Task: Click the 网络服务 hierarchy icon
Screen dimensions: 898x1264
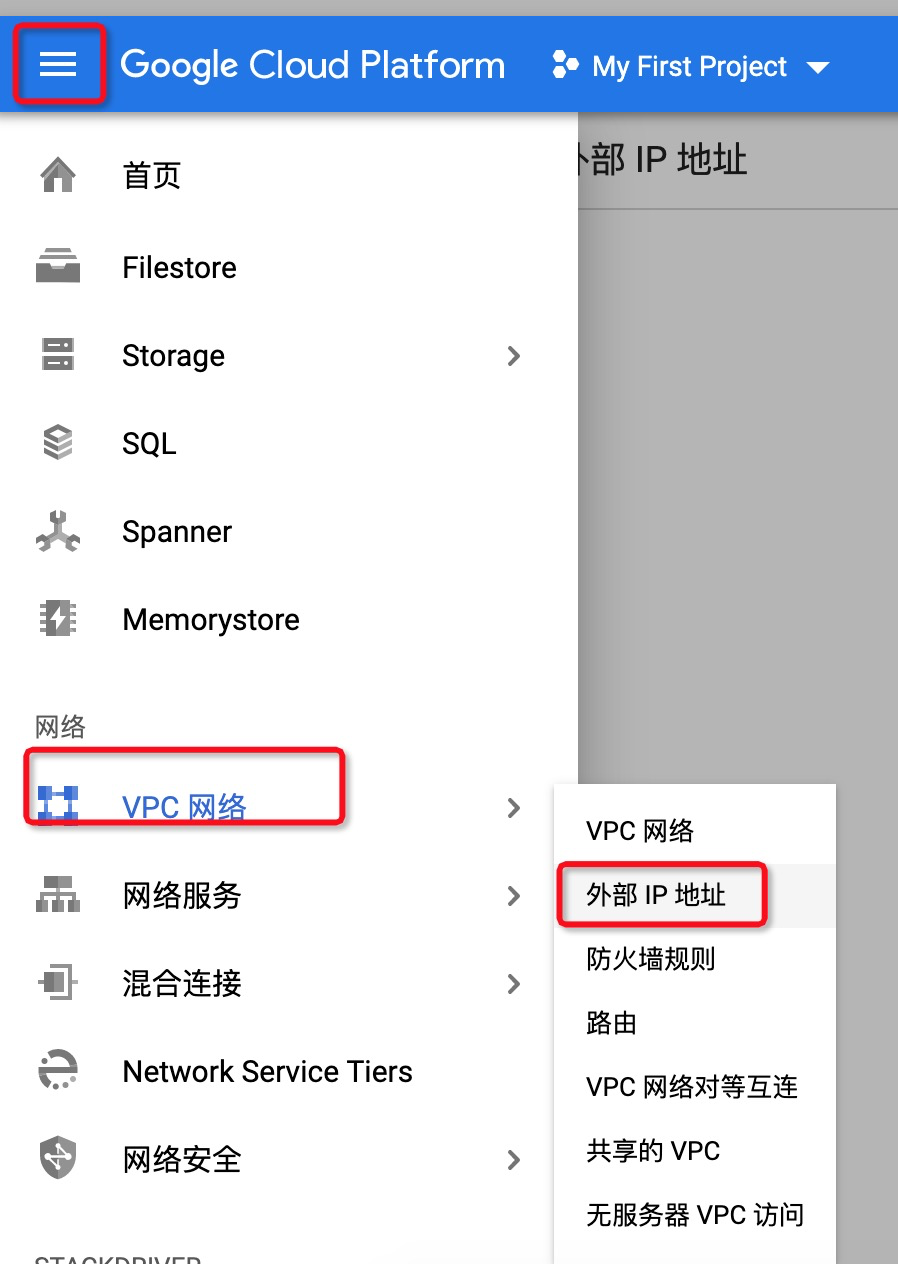Action: 58,895
